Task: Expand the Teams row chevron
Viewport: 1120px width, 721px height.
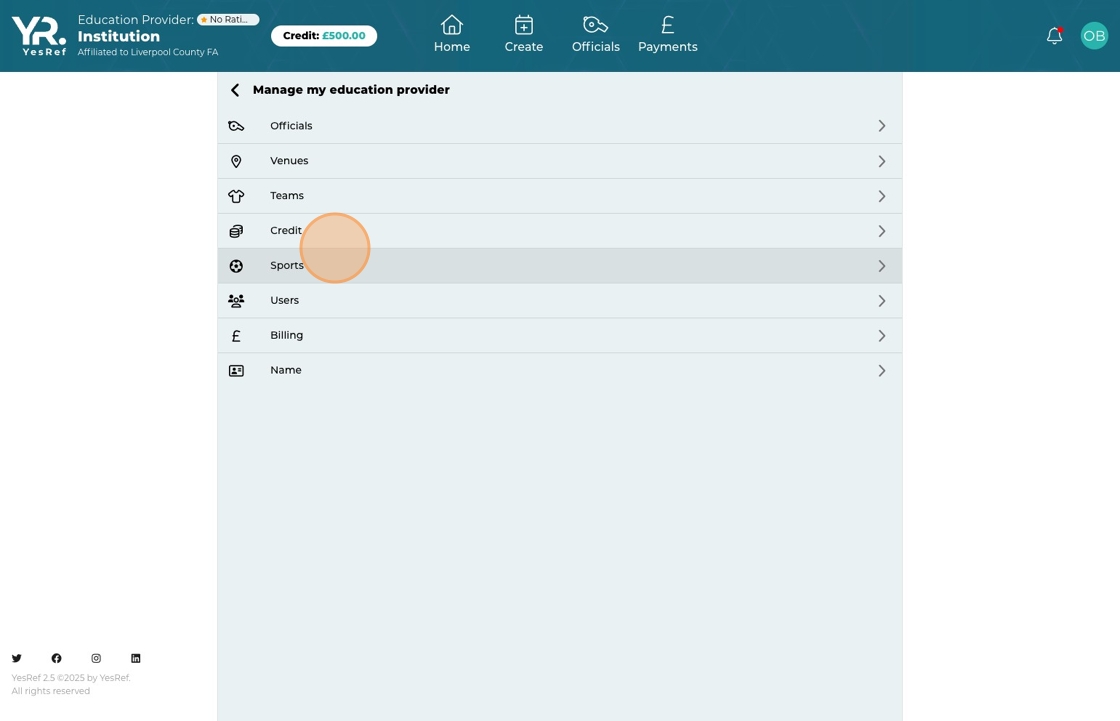Action: pyautogui.click(x=881, y=196)
